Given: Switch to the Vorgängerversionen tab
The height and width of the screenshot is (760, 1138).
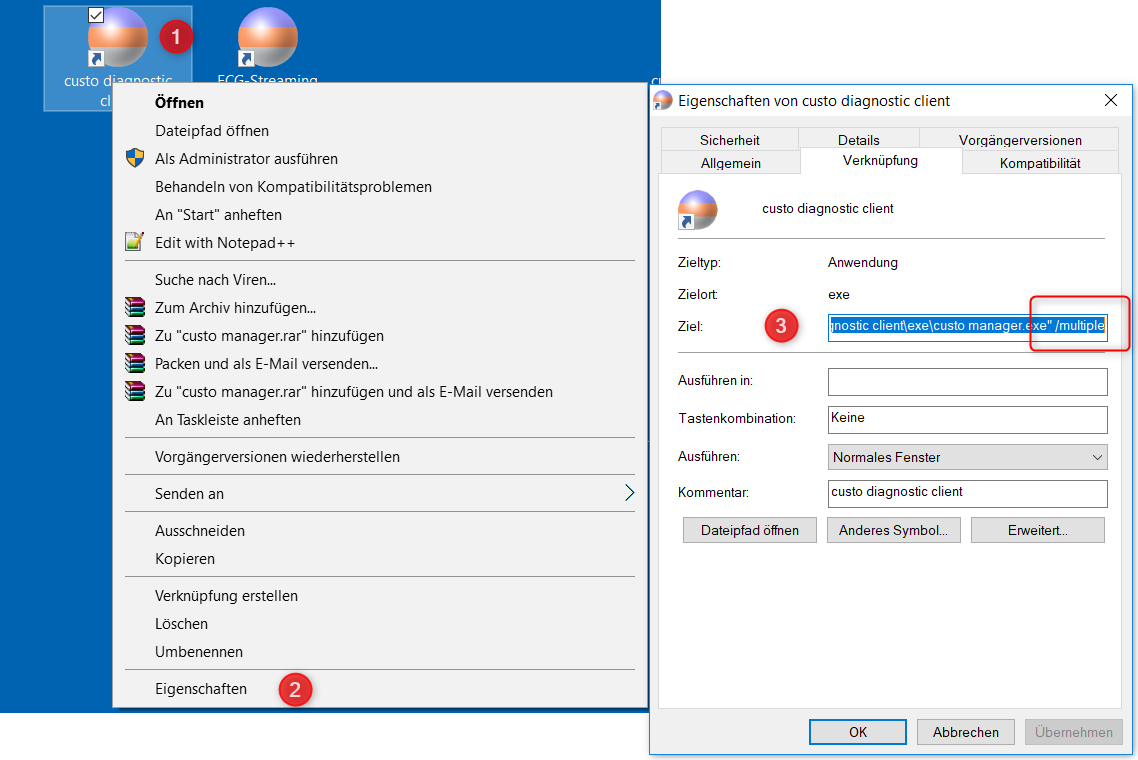Looking at the screenshot, I should click(1019, 139).
